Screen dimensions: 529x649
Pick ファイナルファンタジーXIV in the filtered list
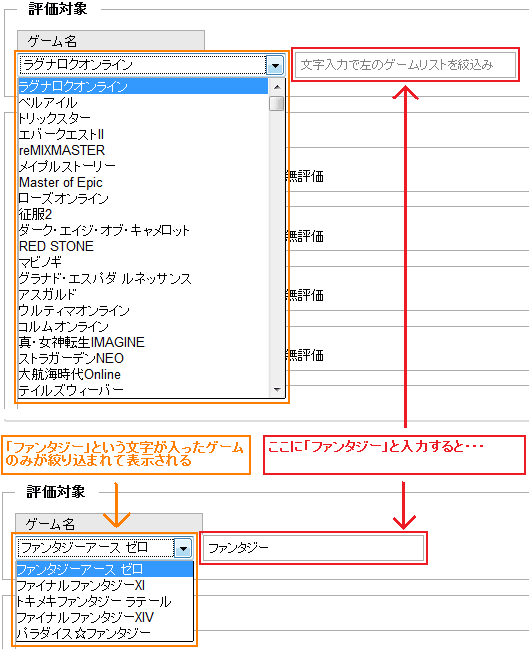(x=105, y=617)
